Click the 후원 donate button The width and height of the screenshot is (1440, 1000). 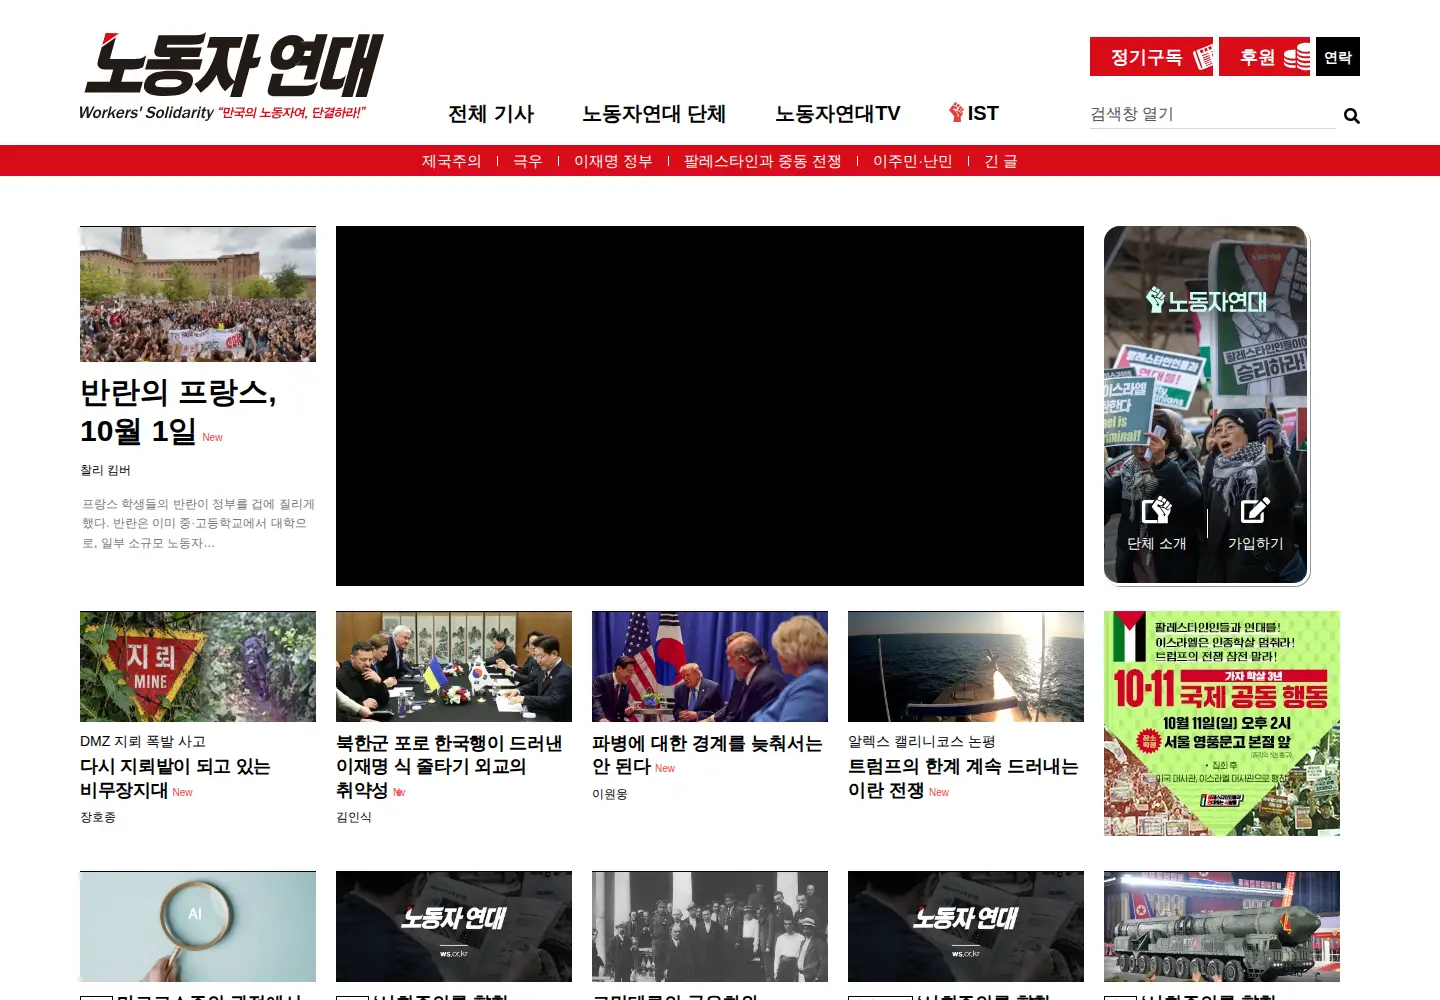click(1264, 57)
